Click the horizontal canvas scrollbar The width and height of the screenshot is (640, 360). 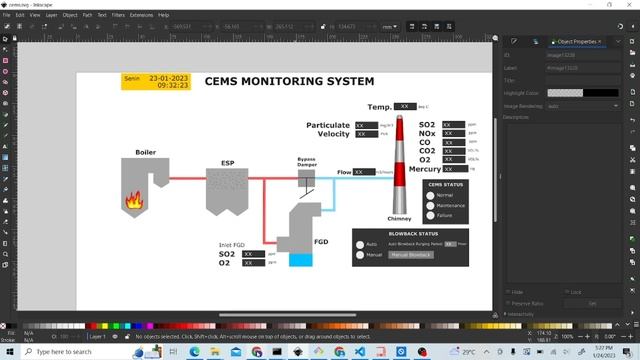click(x=287, y=315)
